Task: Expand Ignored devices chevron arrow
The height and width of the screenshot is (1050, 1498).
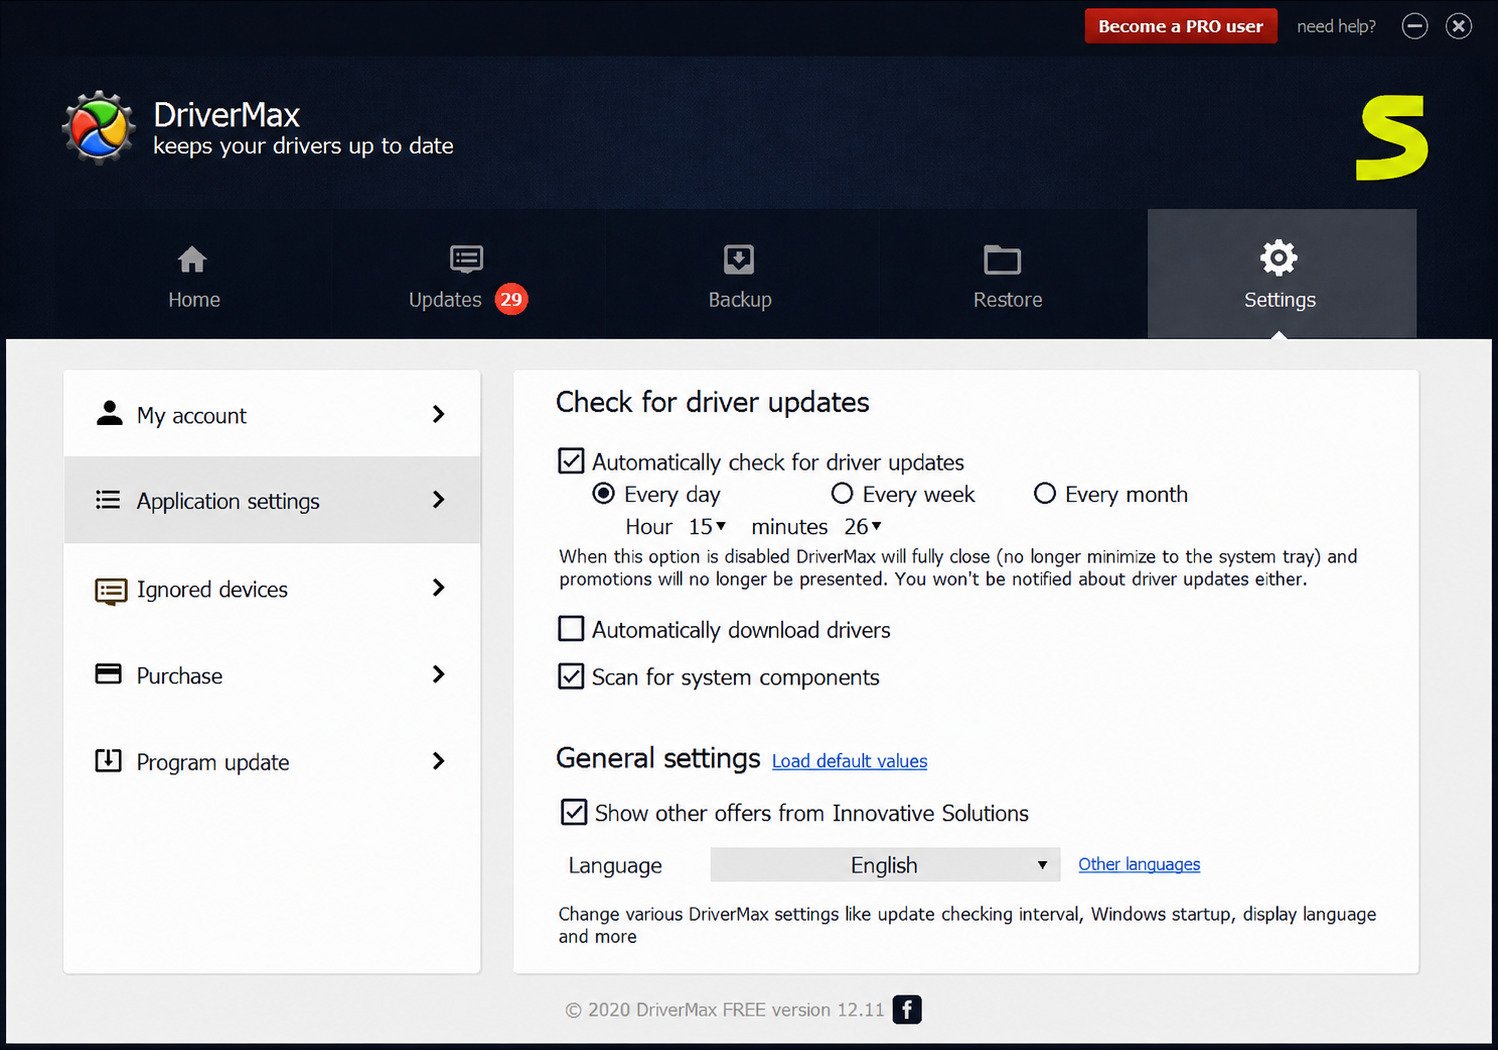Action: pos(438,588)
